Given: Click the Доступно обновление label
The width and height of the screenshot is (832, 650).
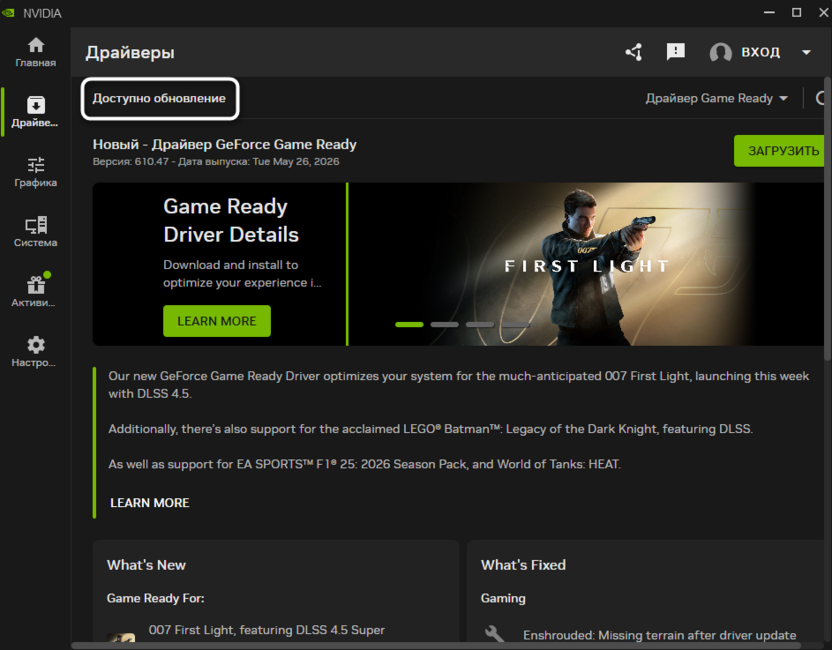Looking at the screenshot, I should pos(159,98).
